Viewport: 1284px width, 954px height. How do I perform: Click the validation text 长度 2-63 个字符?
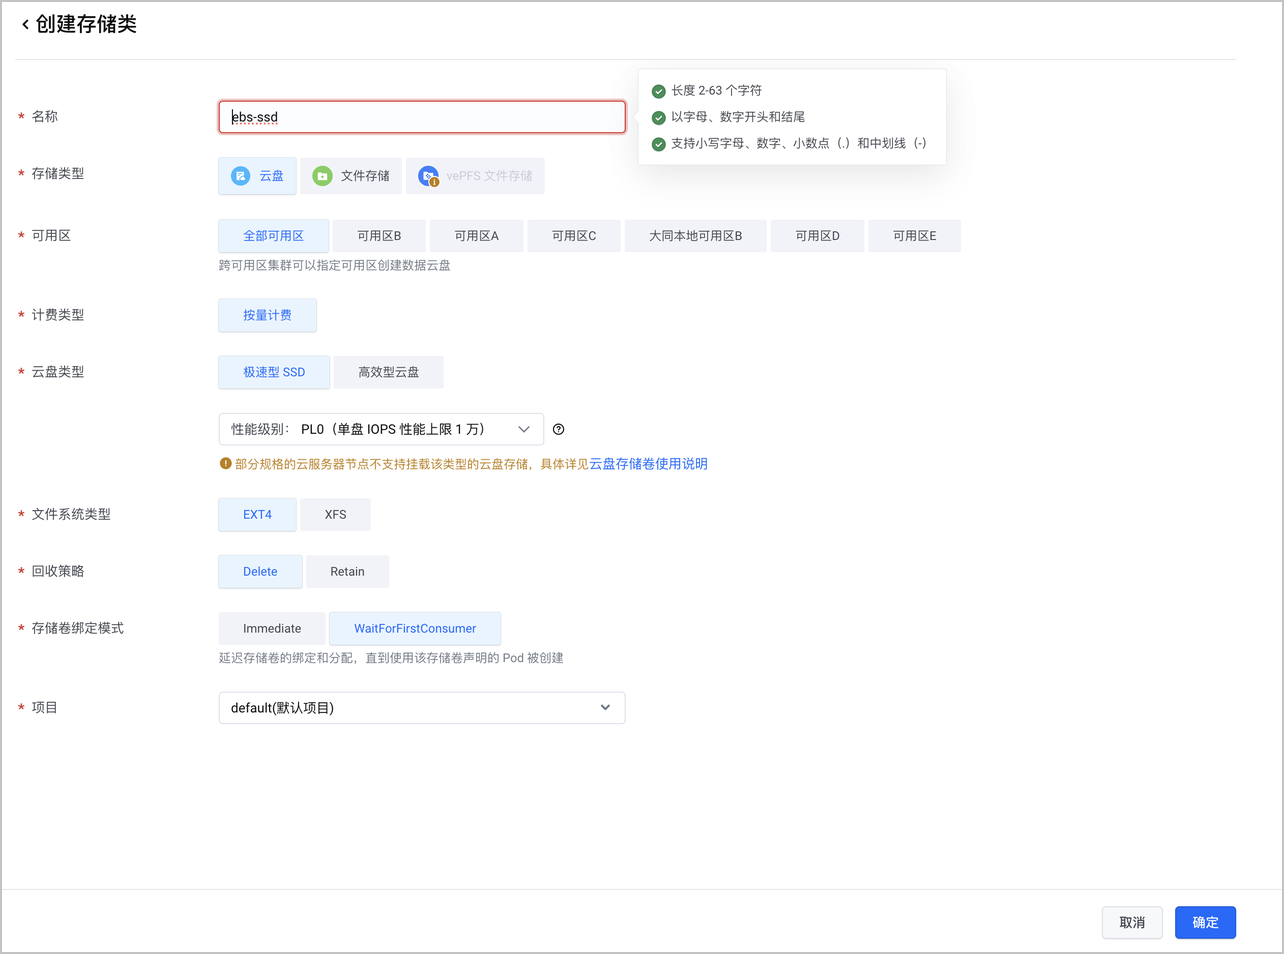(716, 91)
